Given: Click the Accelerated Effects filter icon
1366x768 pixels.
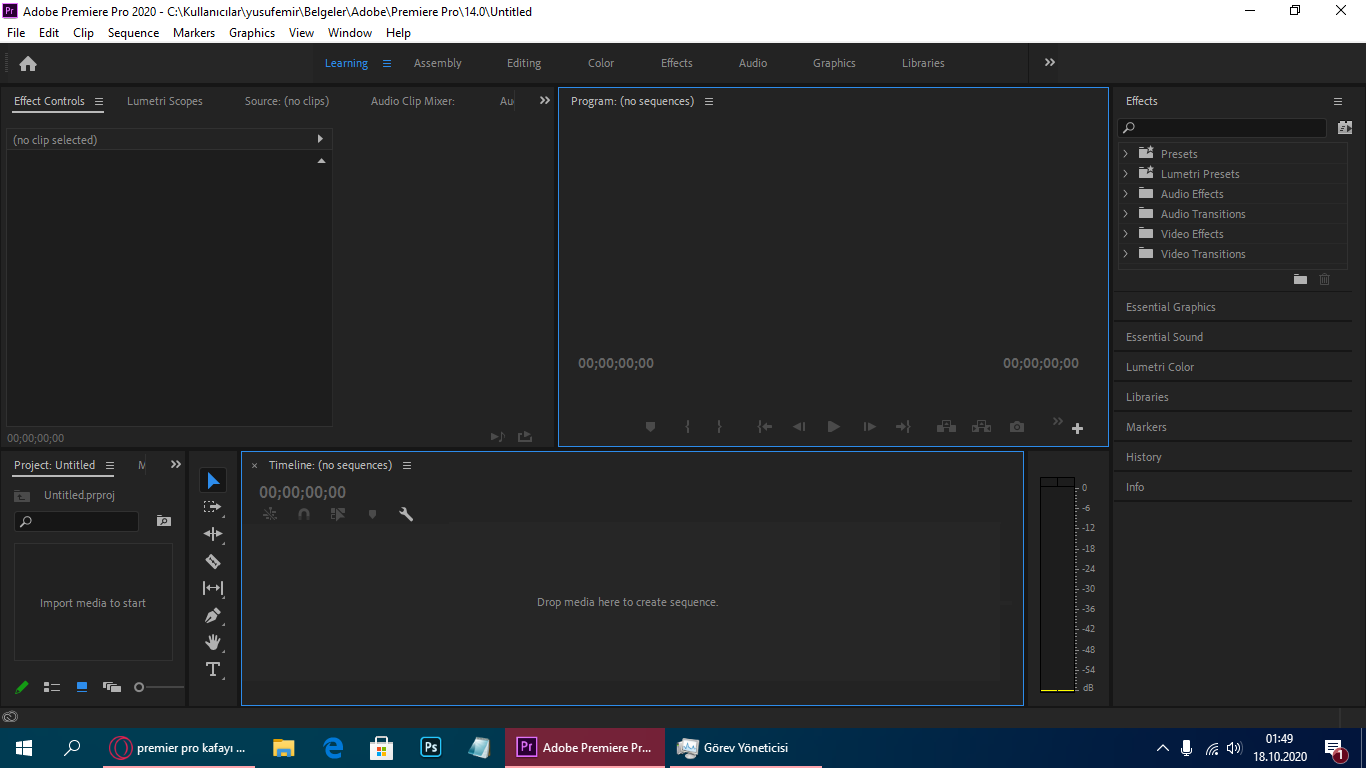Looking at the screenshot, I should (x=1345, y=128).
